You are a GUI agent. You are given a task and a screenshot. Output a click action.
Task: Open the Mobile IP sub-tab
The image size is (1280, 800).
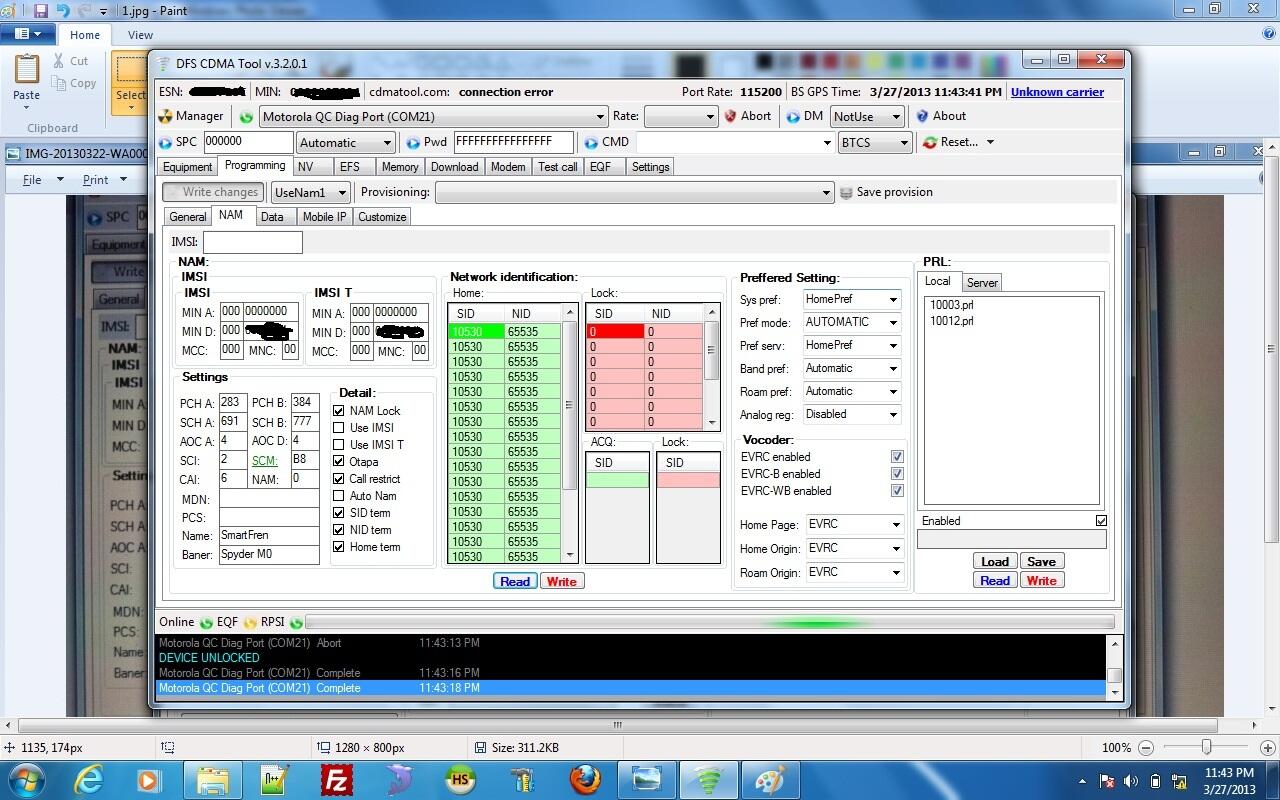[324, 217]
